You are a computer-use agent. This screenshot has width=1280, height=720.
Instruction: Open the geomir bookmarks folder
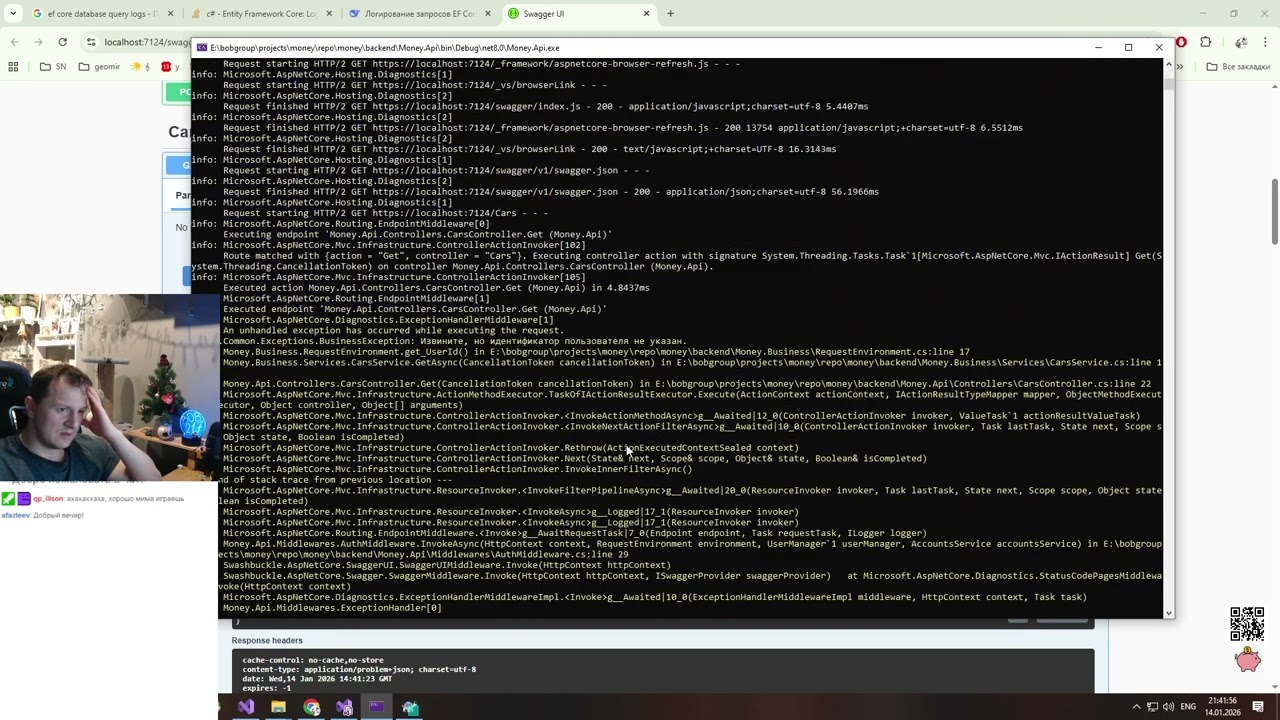click(x=99, y=67)
